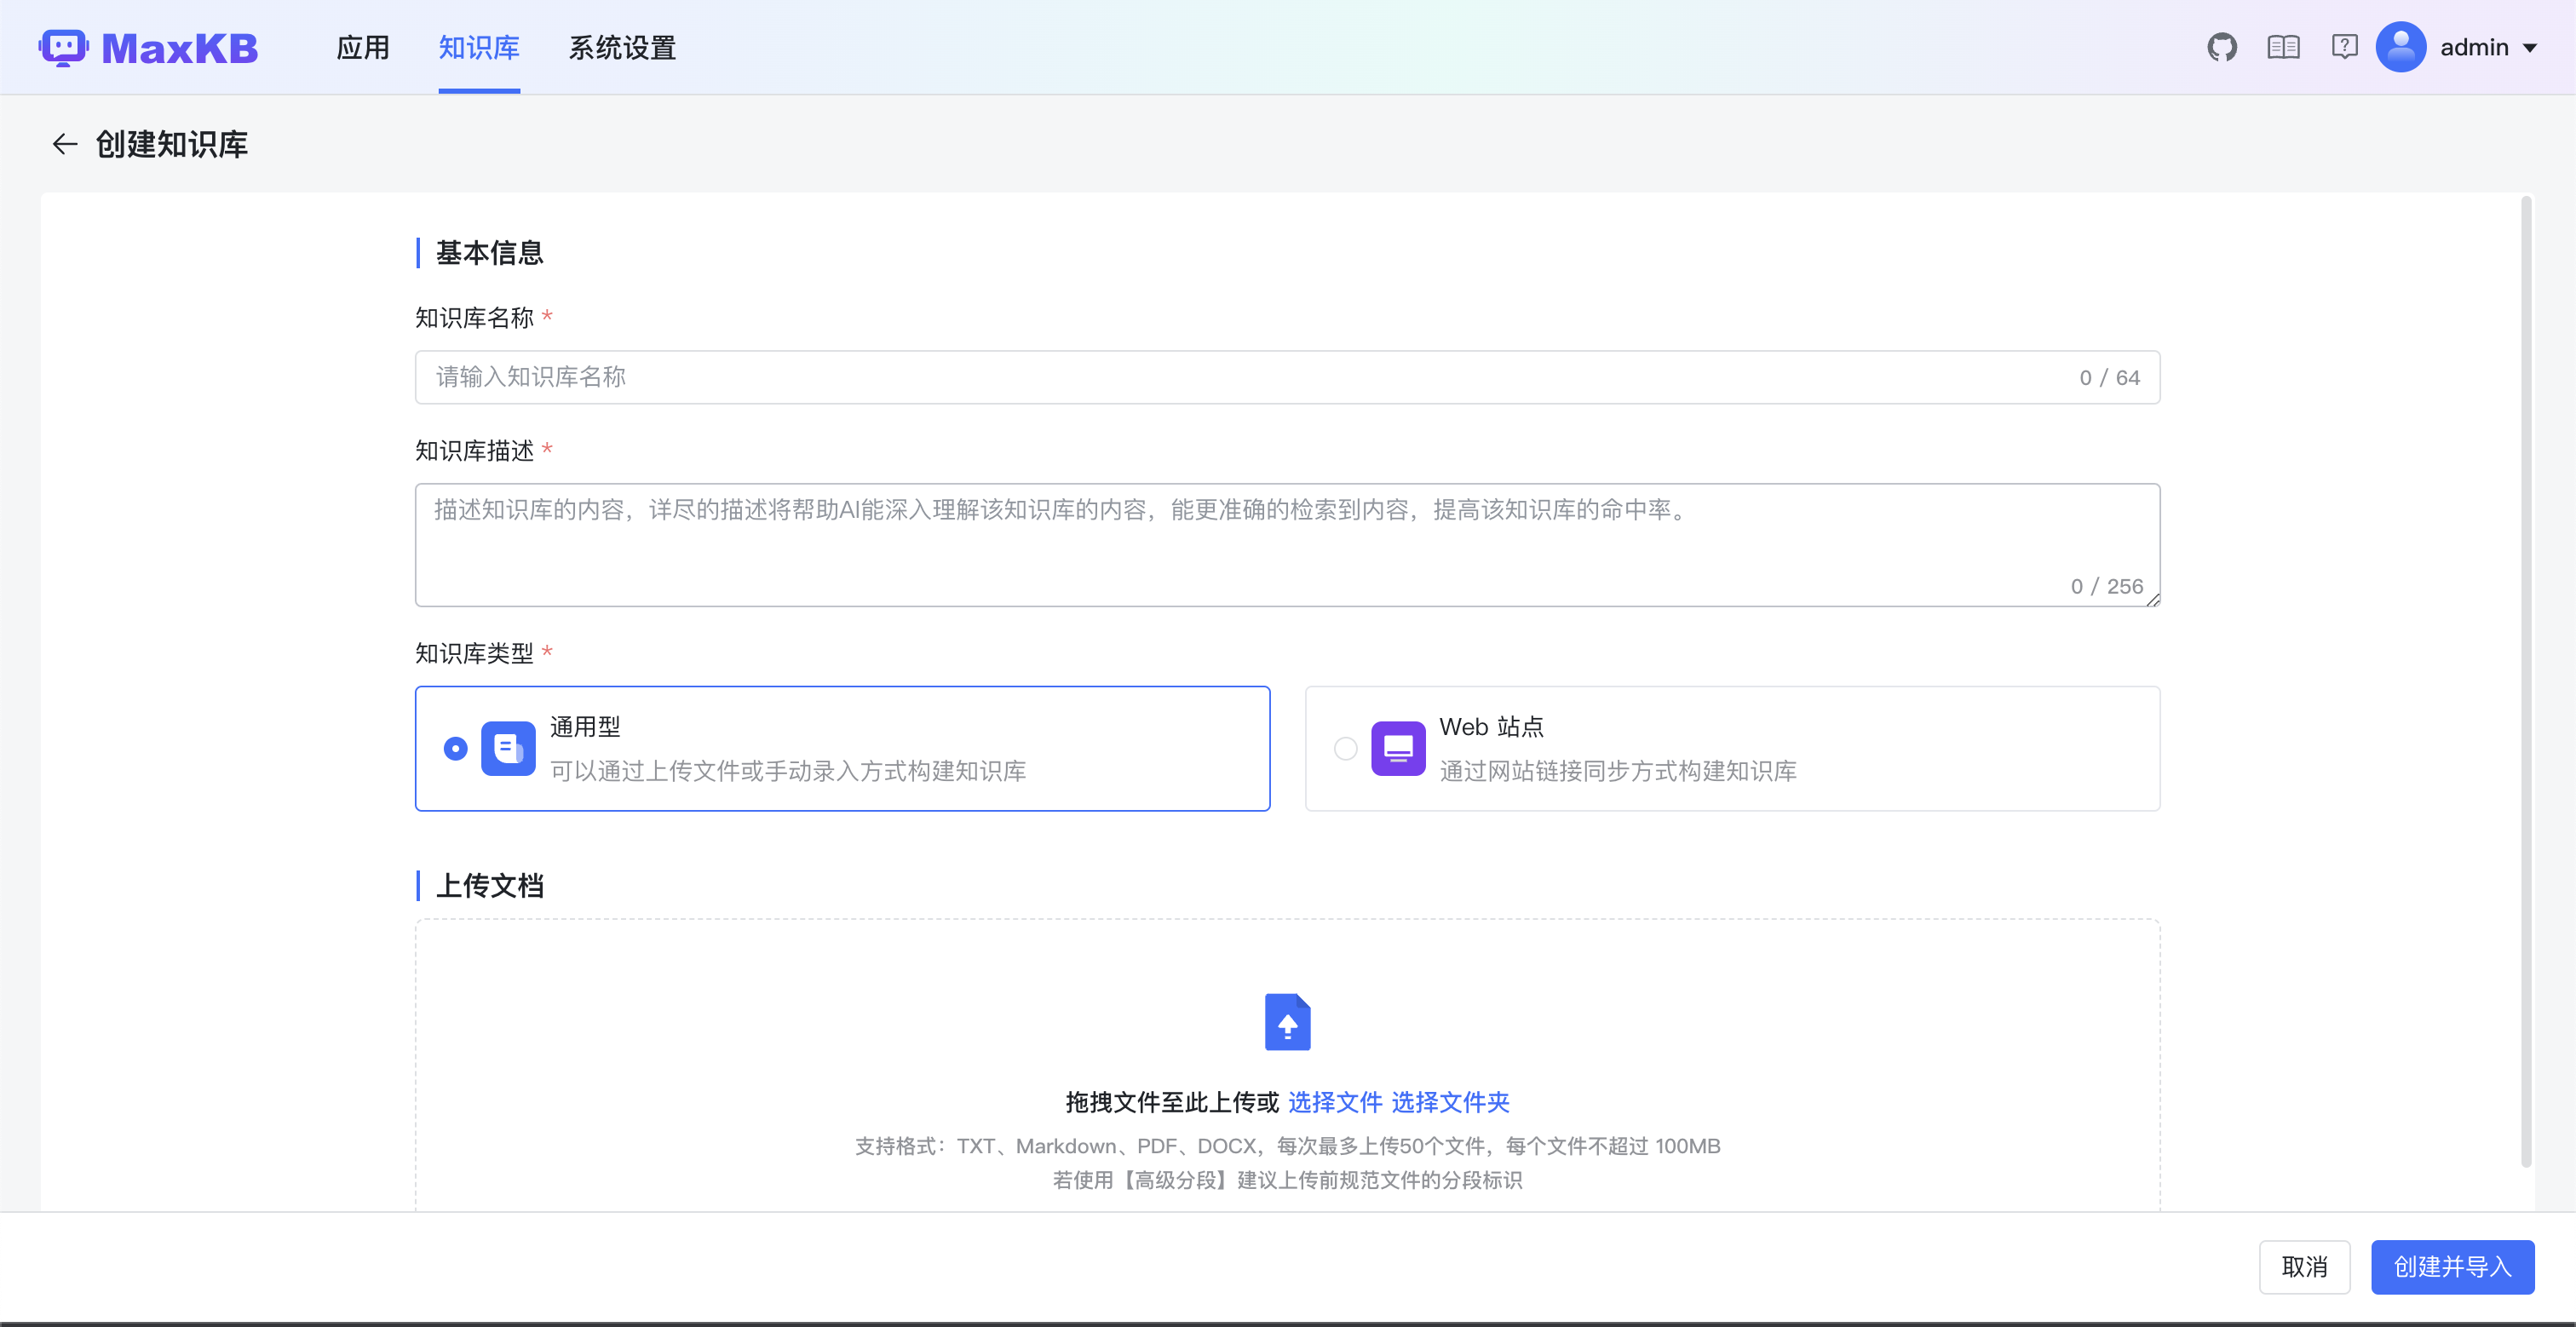Screen dimensions: 2576x1327
Task: Click the 通用型 document icon
Action: pos(508,748)
